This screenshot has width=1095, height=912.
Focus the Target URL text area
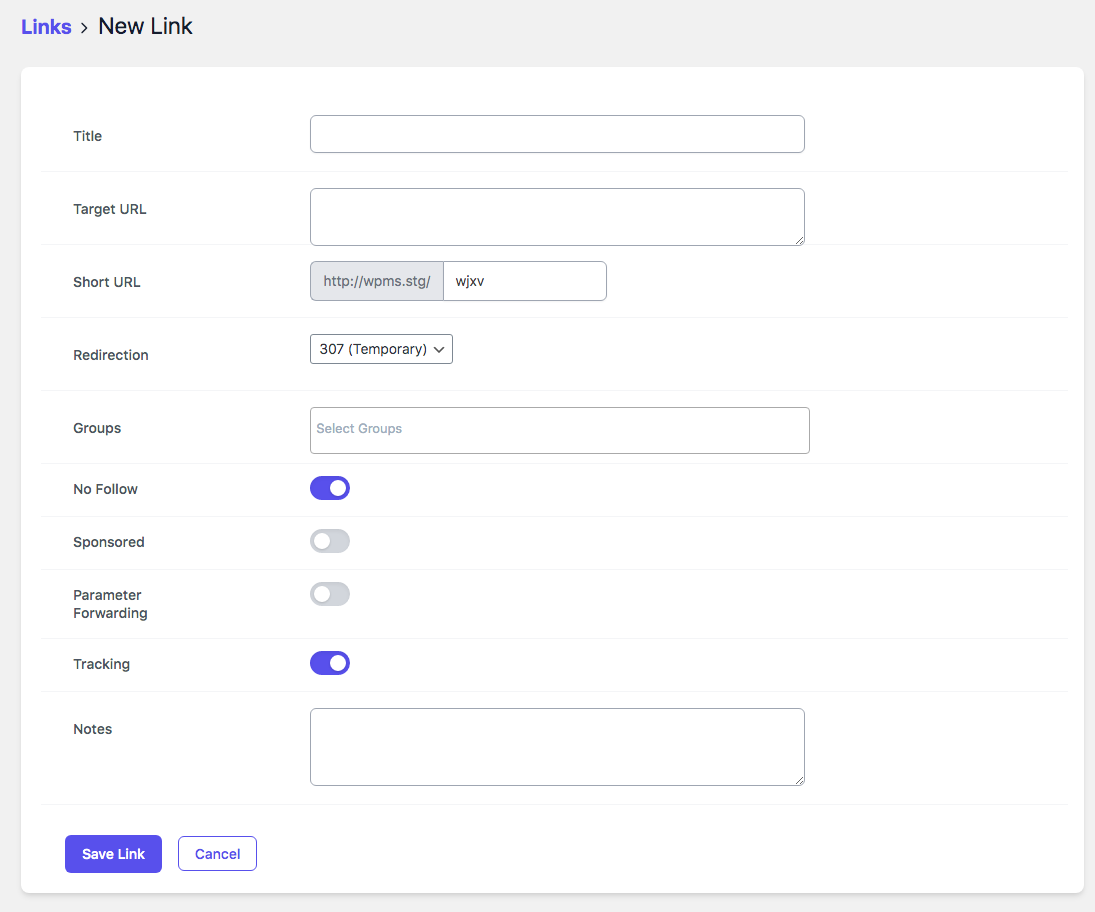click(557, 216)
